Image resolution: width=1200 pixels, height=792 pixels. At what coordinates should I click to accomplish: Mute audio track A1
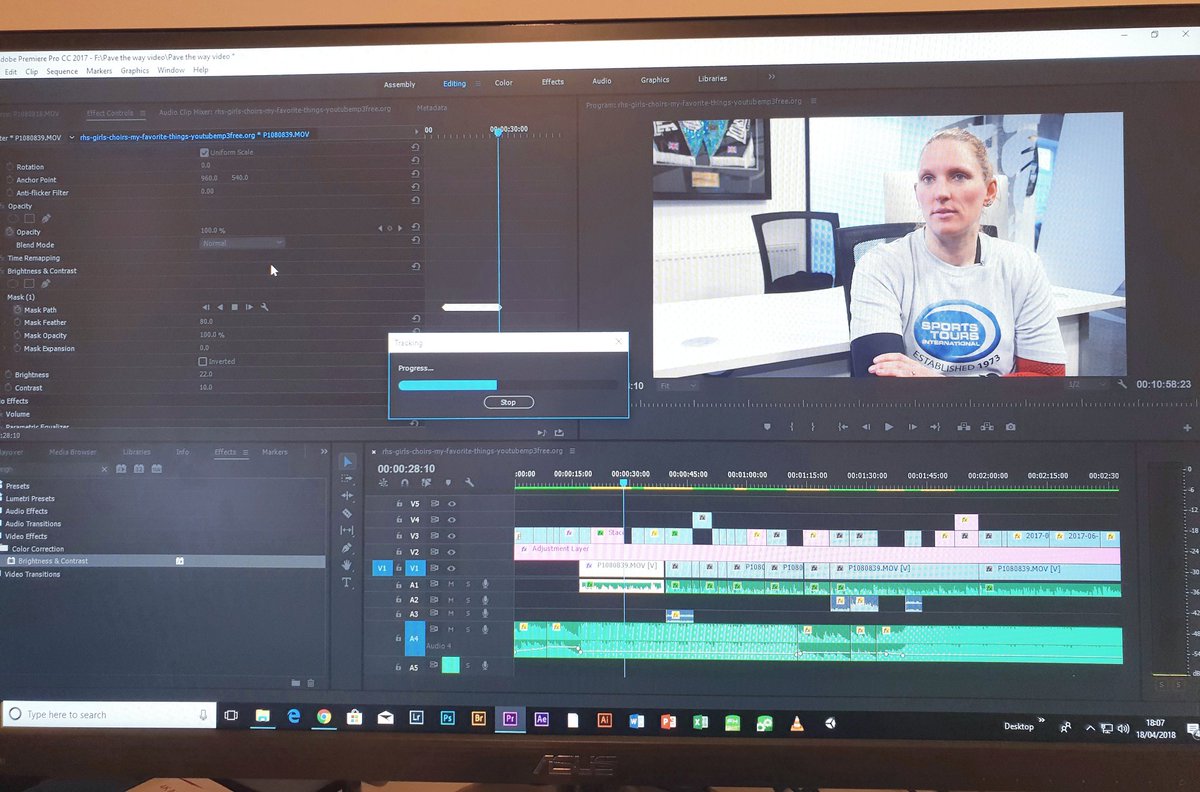pyautogui.click(x=452, y=584)
